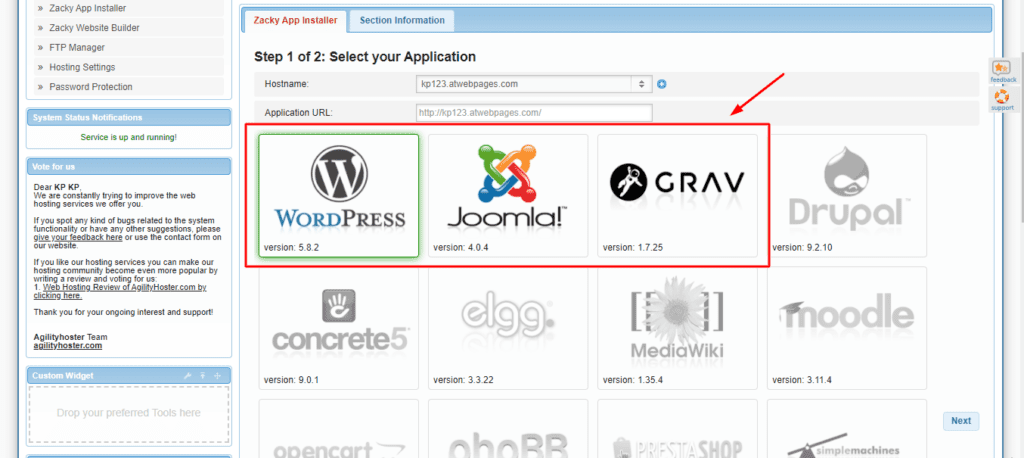This screenshot has width=1024, height=458.
Task: Select the WordPress application tile
Action: pos(338,195)
